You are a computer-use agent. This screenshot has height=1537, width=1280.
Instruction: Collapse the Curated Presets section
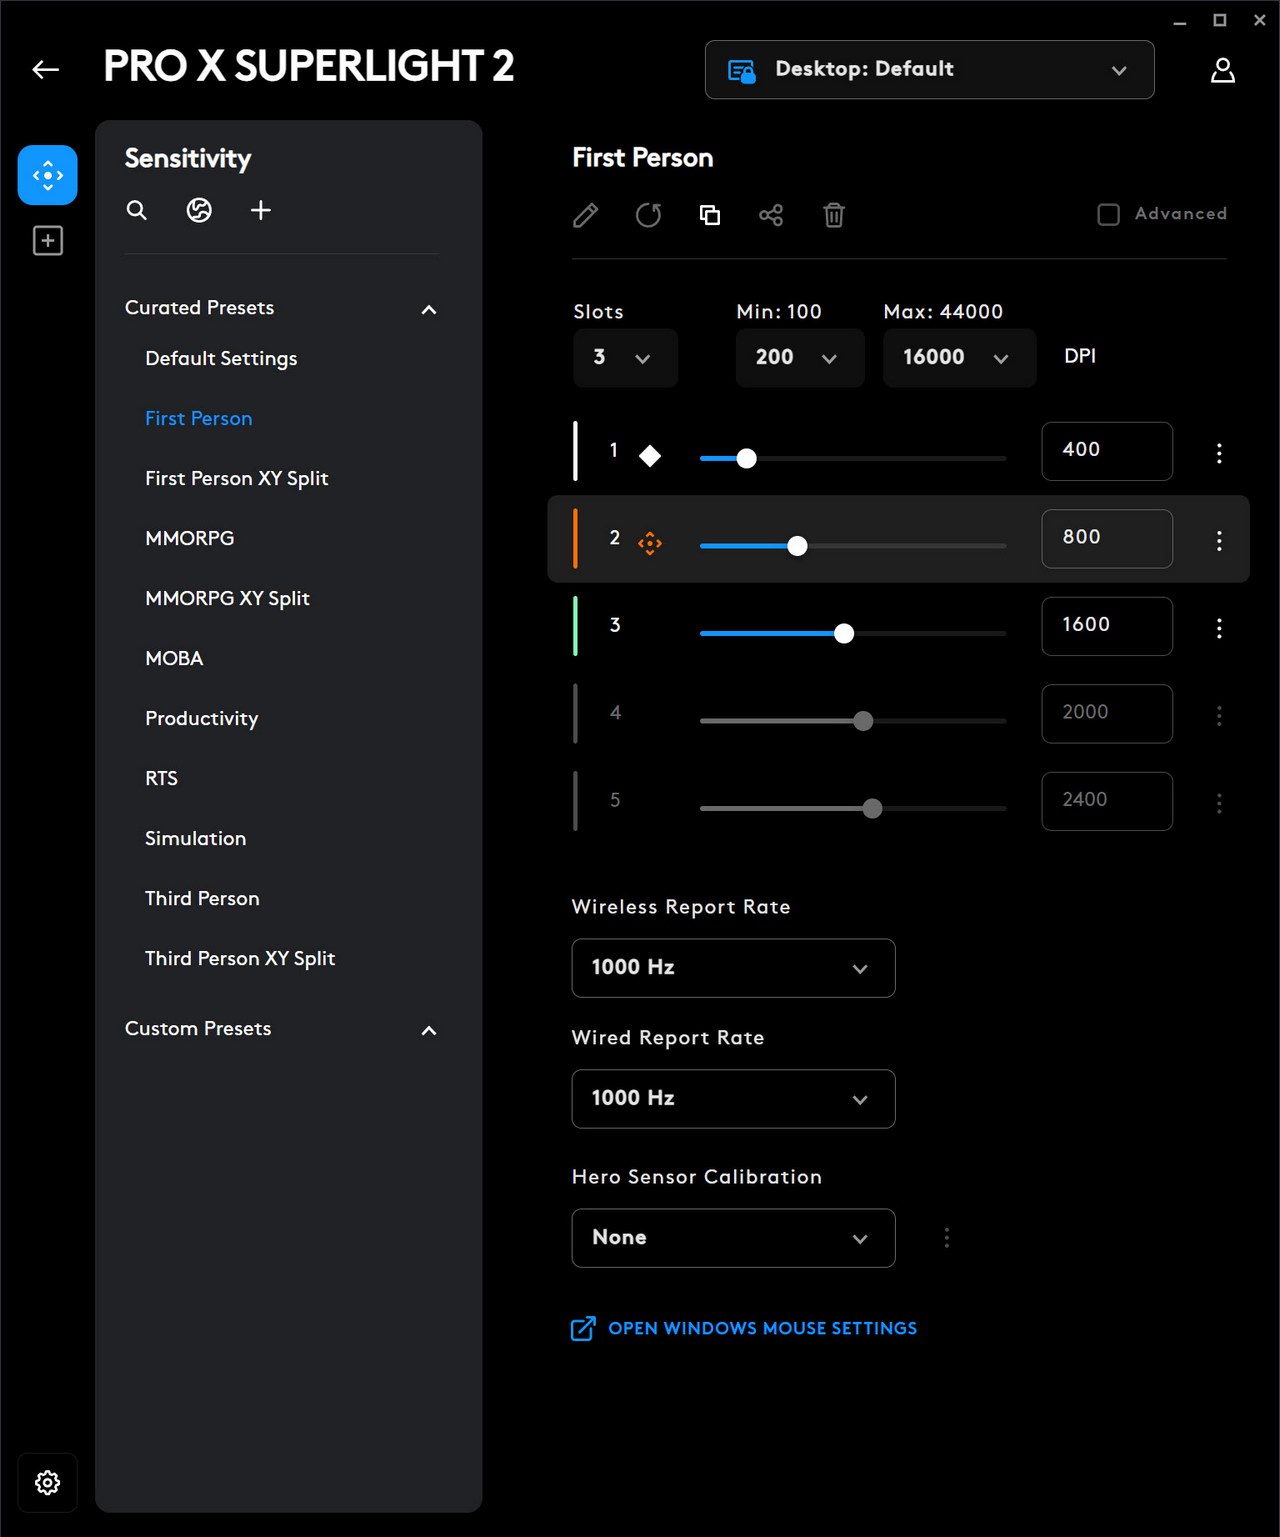point(429,310)
